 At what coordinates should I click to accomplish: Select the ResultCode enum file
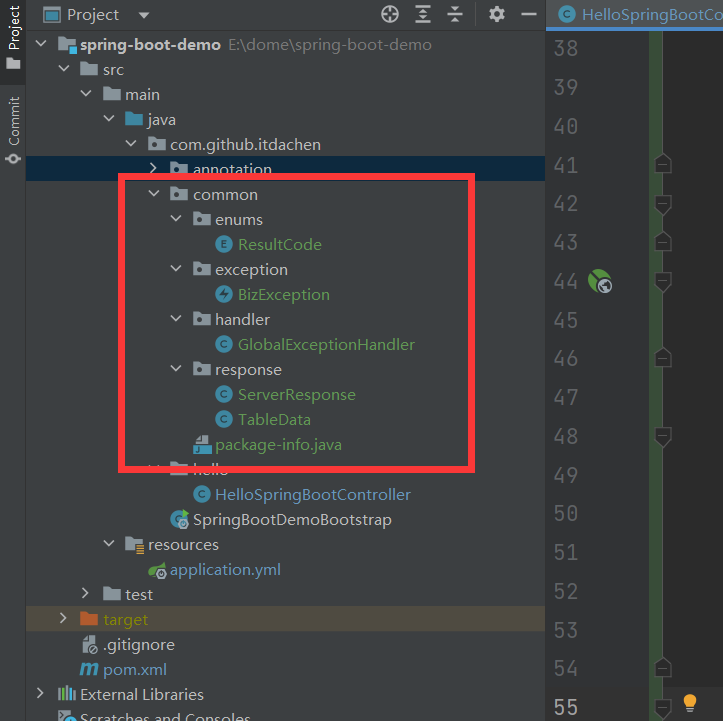coord(279,245)
